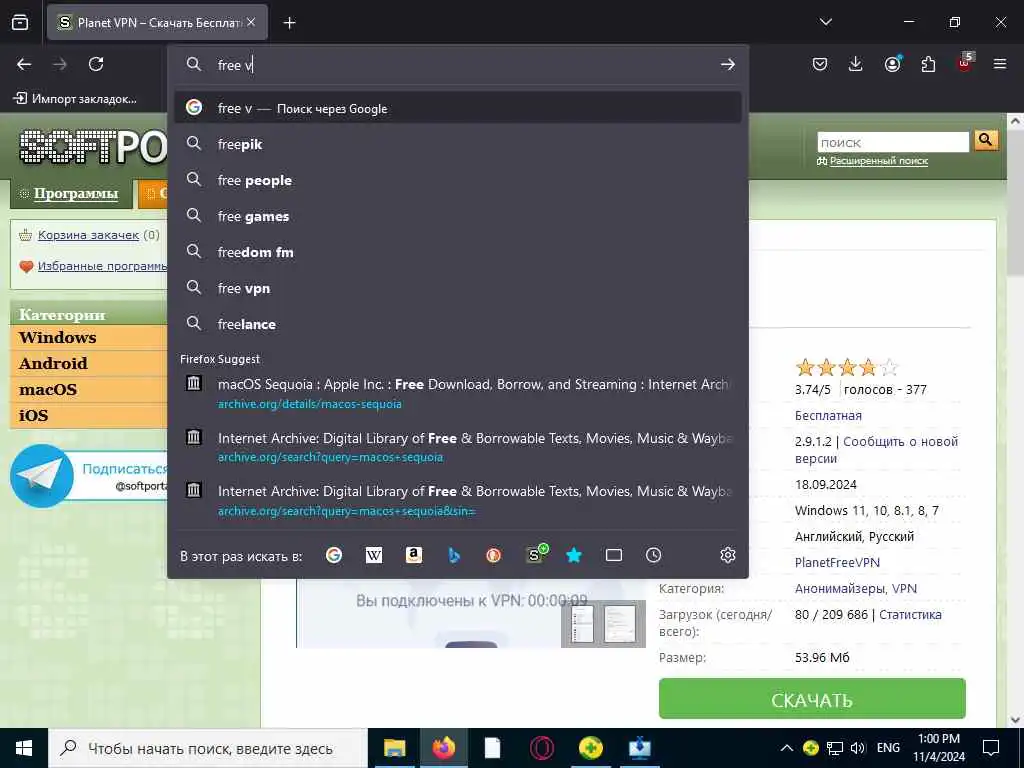Open the archive.org/search?query=macos+sequoia suggestion
The height and width of the screenshot is (768, 1024).
(x=458, y=447)
